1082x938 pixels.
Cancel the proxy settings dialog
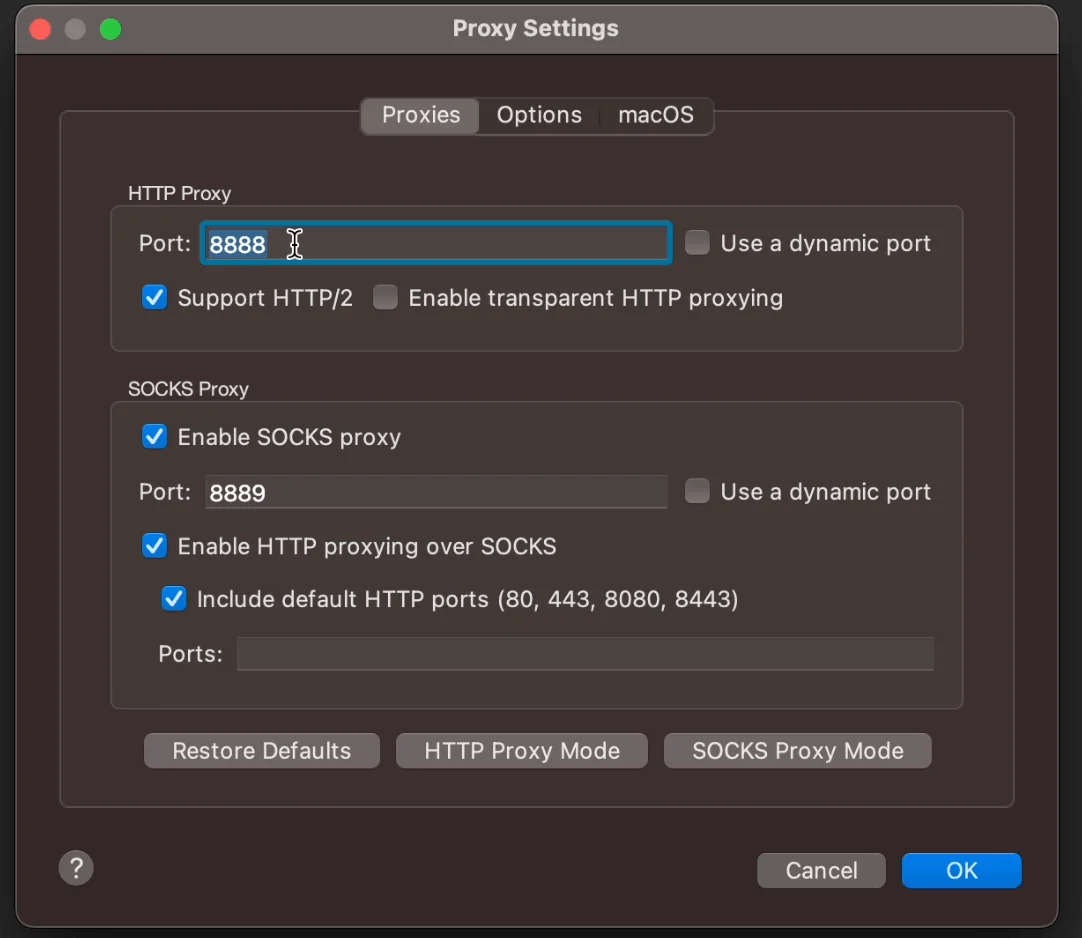821,870
